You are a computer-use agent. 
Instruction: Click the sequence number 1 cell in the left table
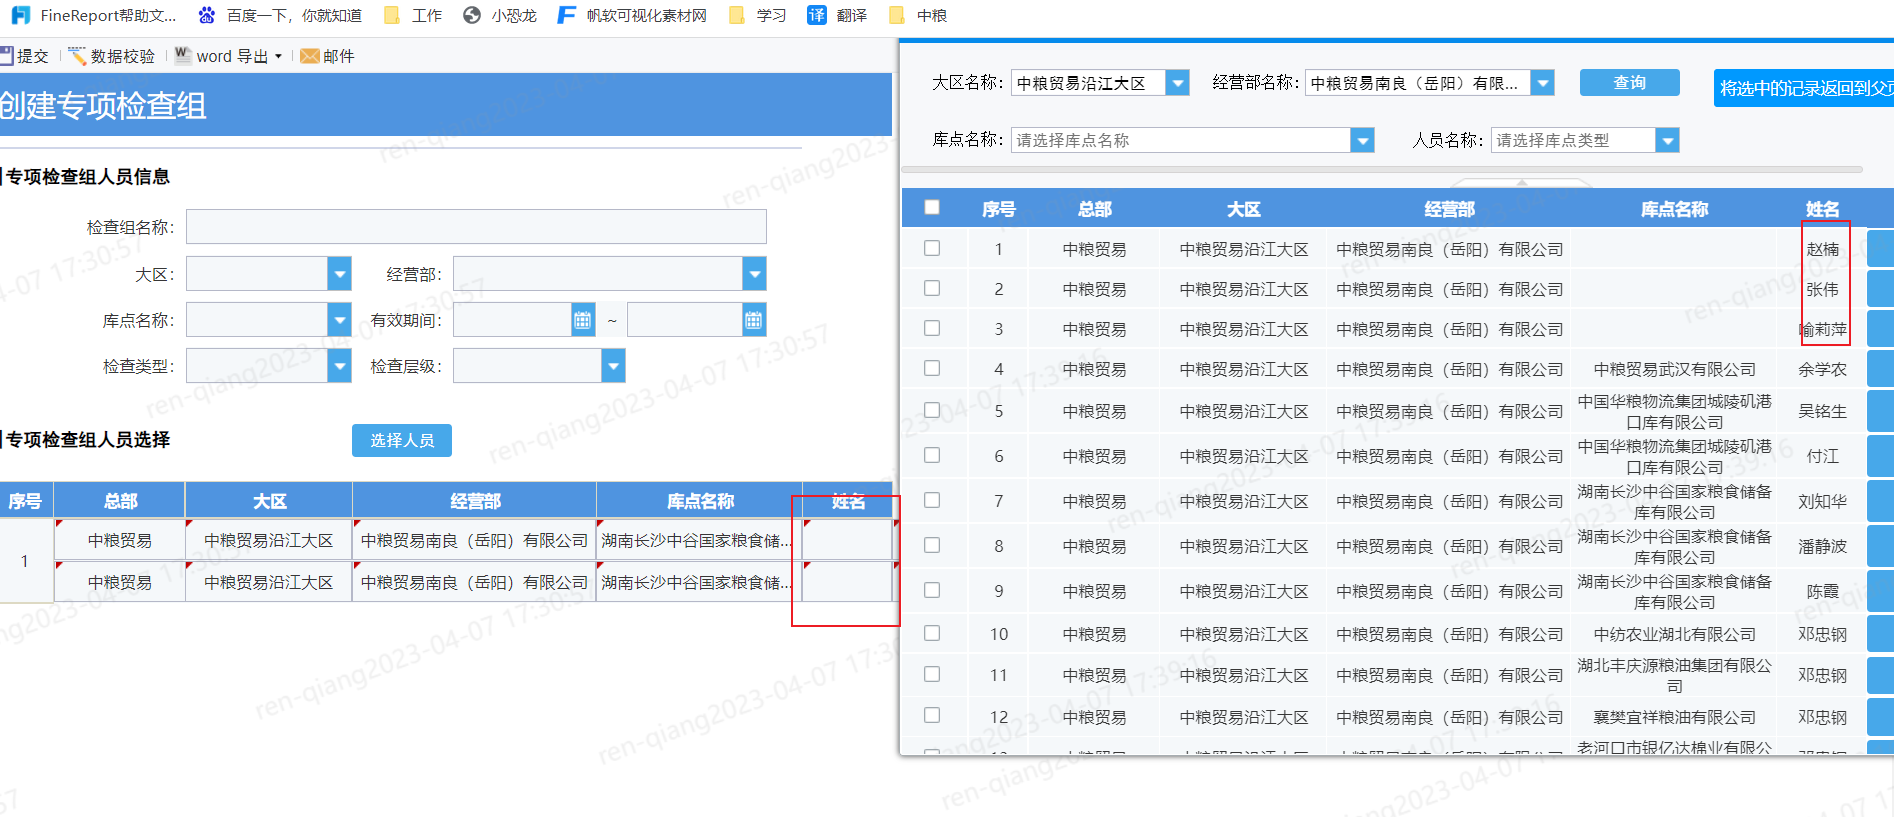coord(26,561)
